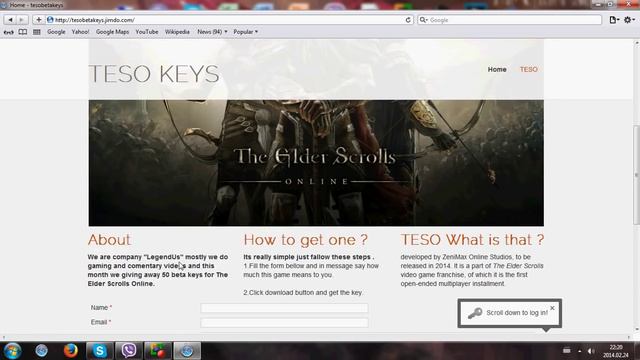The height and width of the screenshot is (360, 640).
Task: Open the page menu icon in toolbar
Action: tap(613, 20)
